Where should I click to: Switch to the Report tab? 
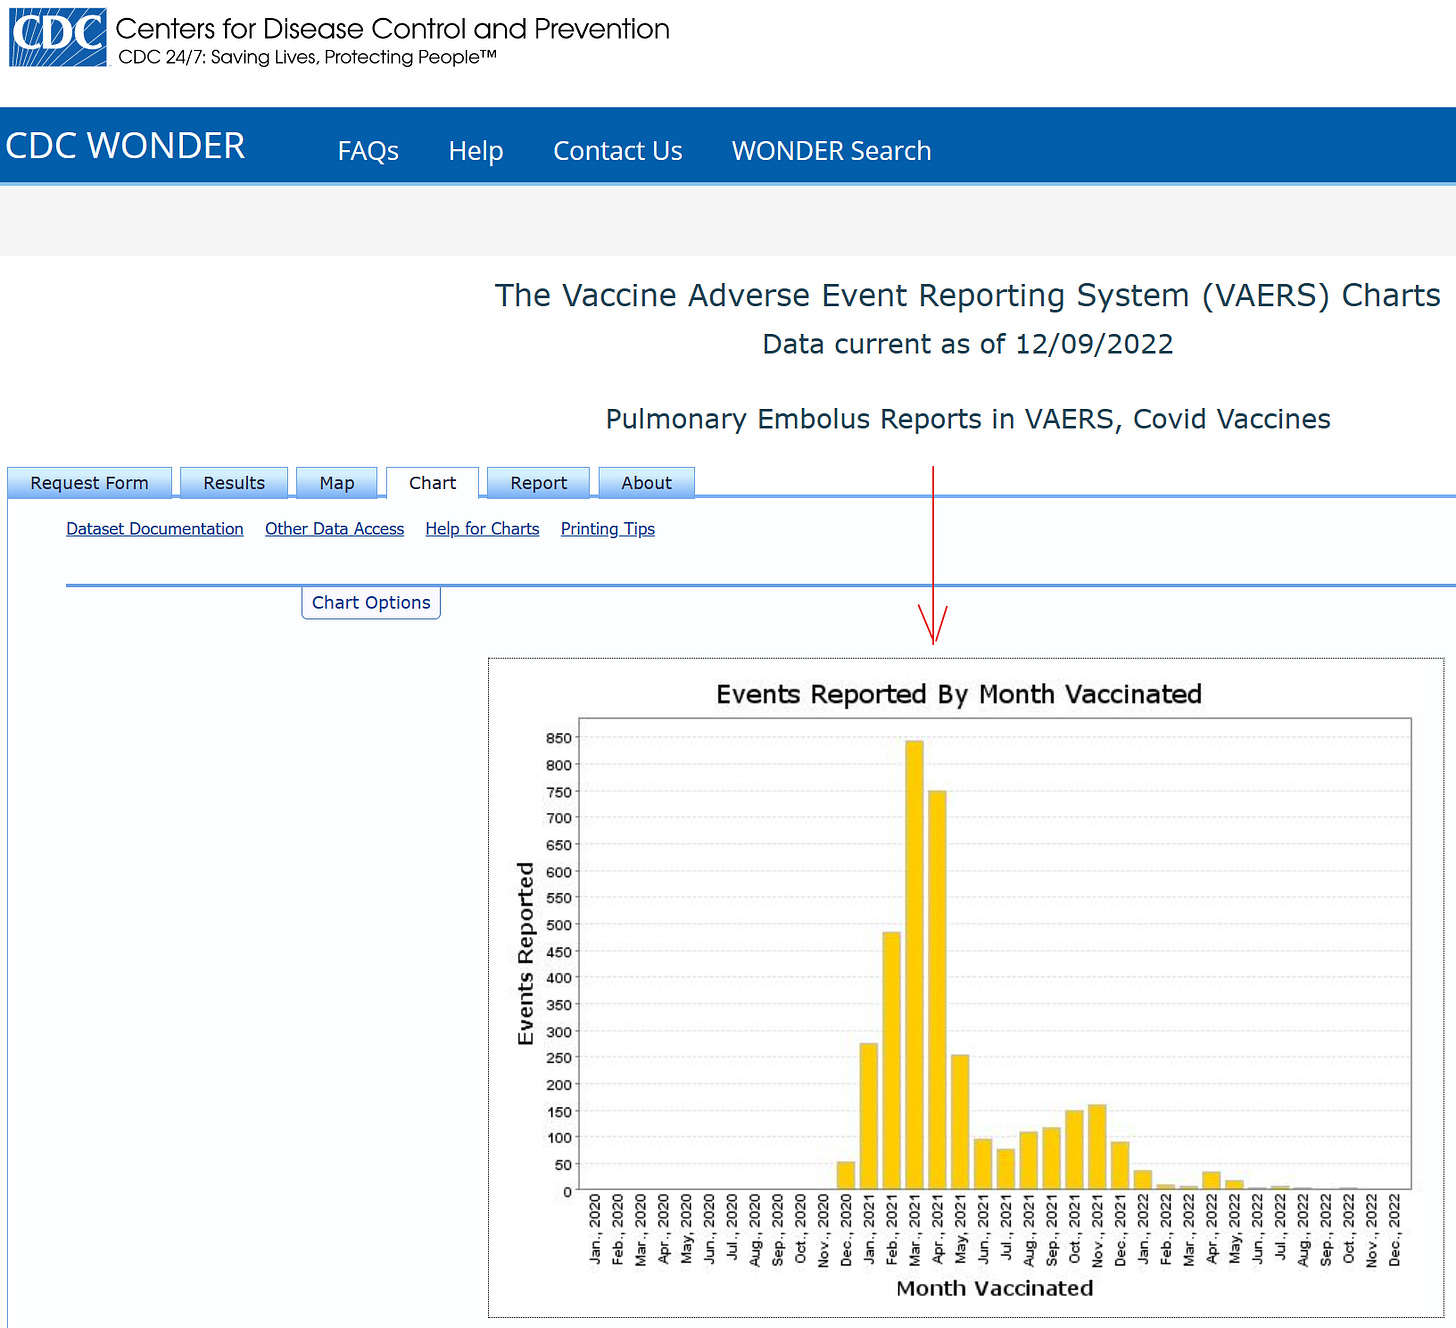click(x=538, y=483)
